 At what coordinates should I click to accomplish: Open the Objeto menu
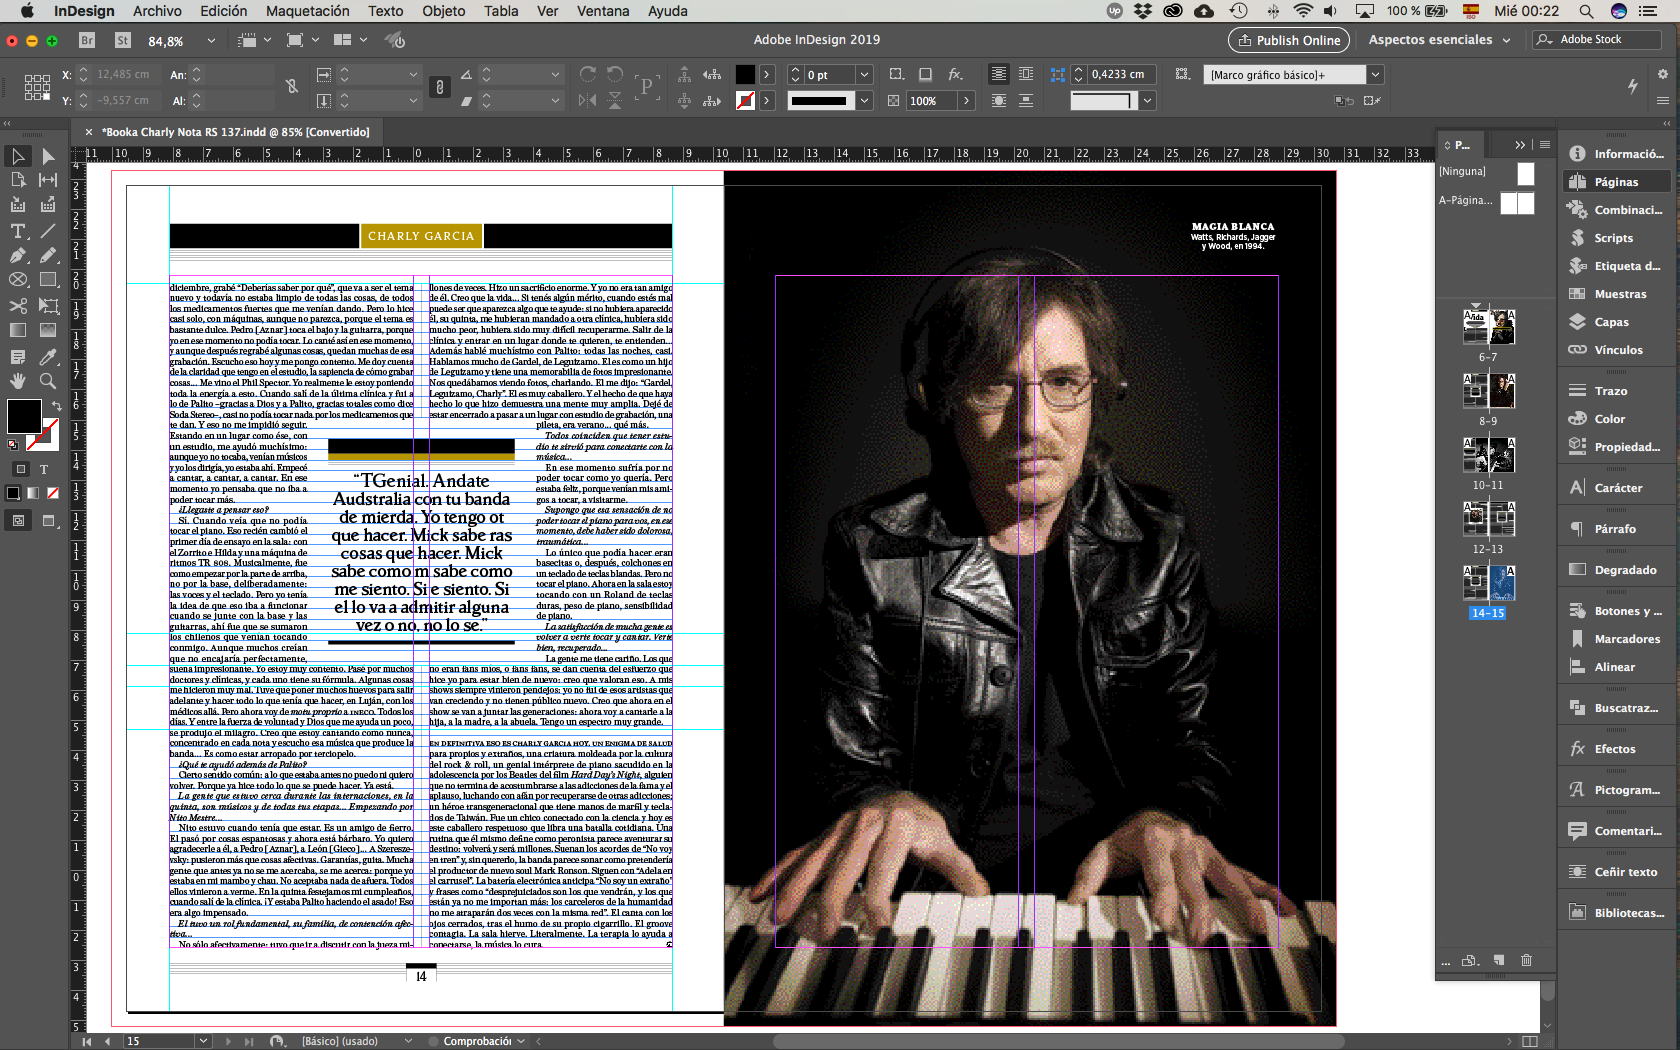pyautogui.click(x=443, y=11)
